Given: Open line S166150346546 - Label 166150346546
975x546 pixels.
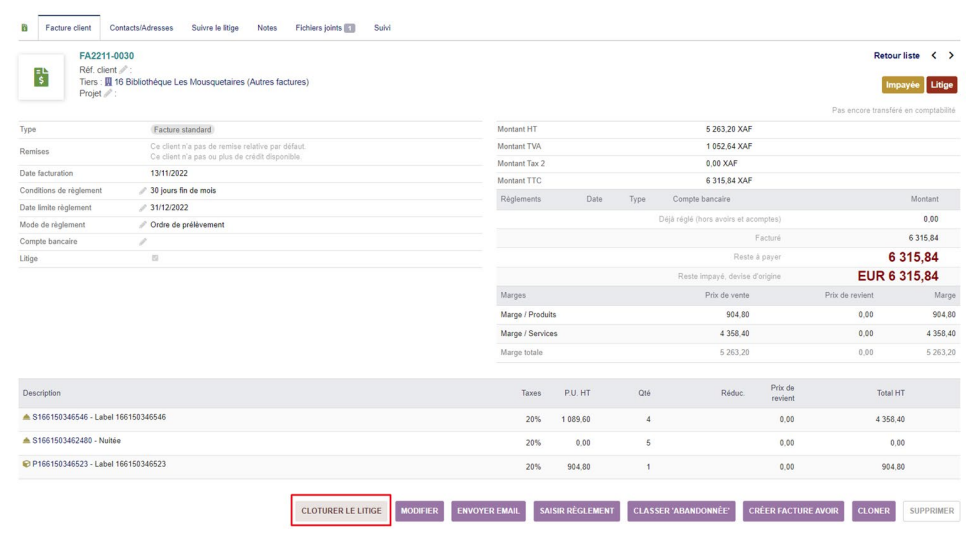Looking at the screenshot, I should [x=99, y=417].
